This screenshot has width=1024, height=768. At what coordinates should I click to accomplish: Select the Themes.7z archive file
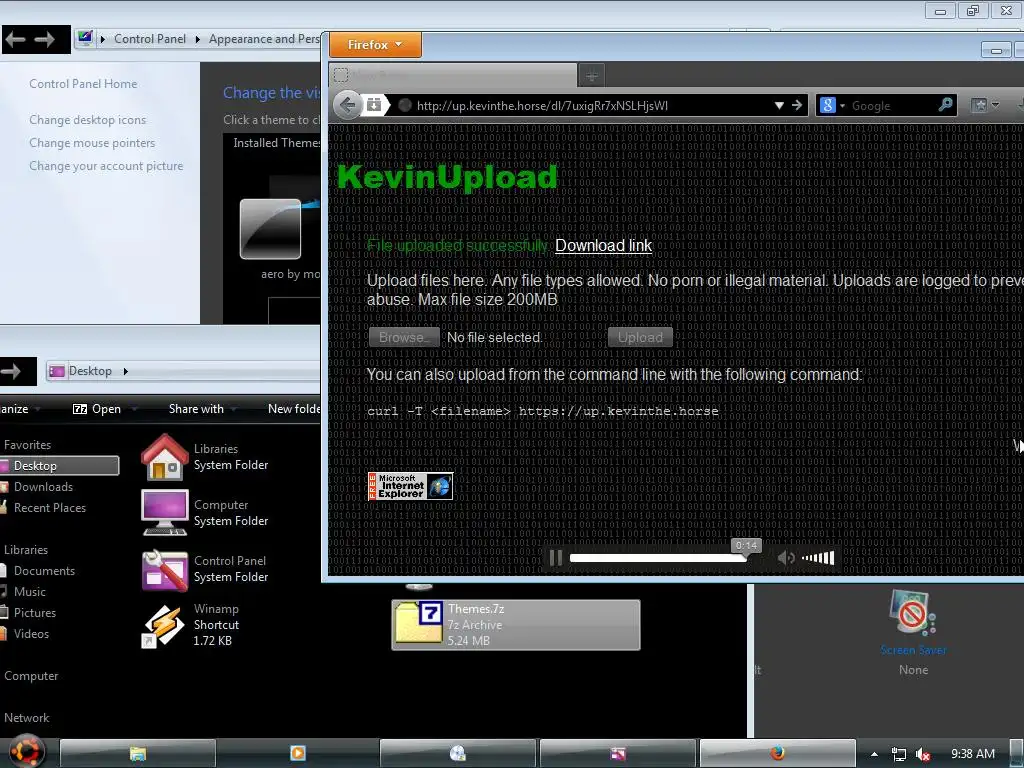515,624
